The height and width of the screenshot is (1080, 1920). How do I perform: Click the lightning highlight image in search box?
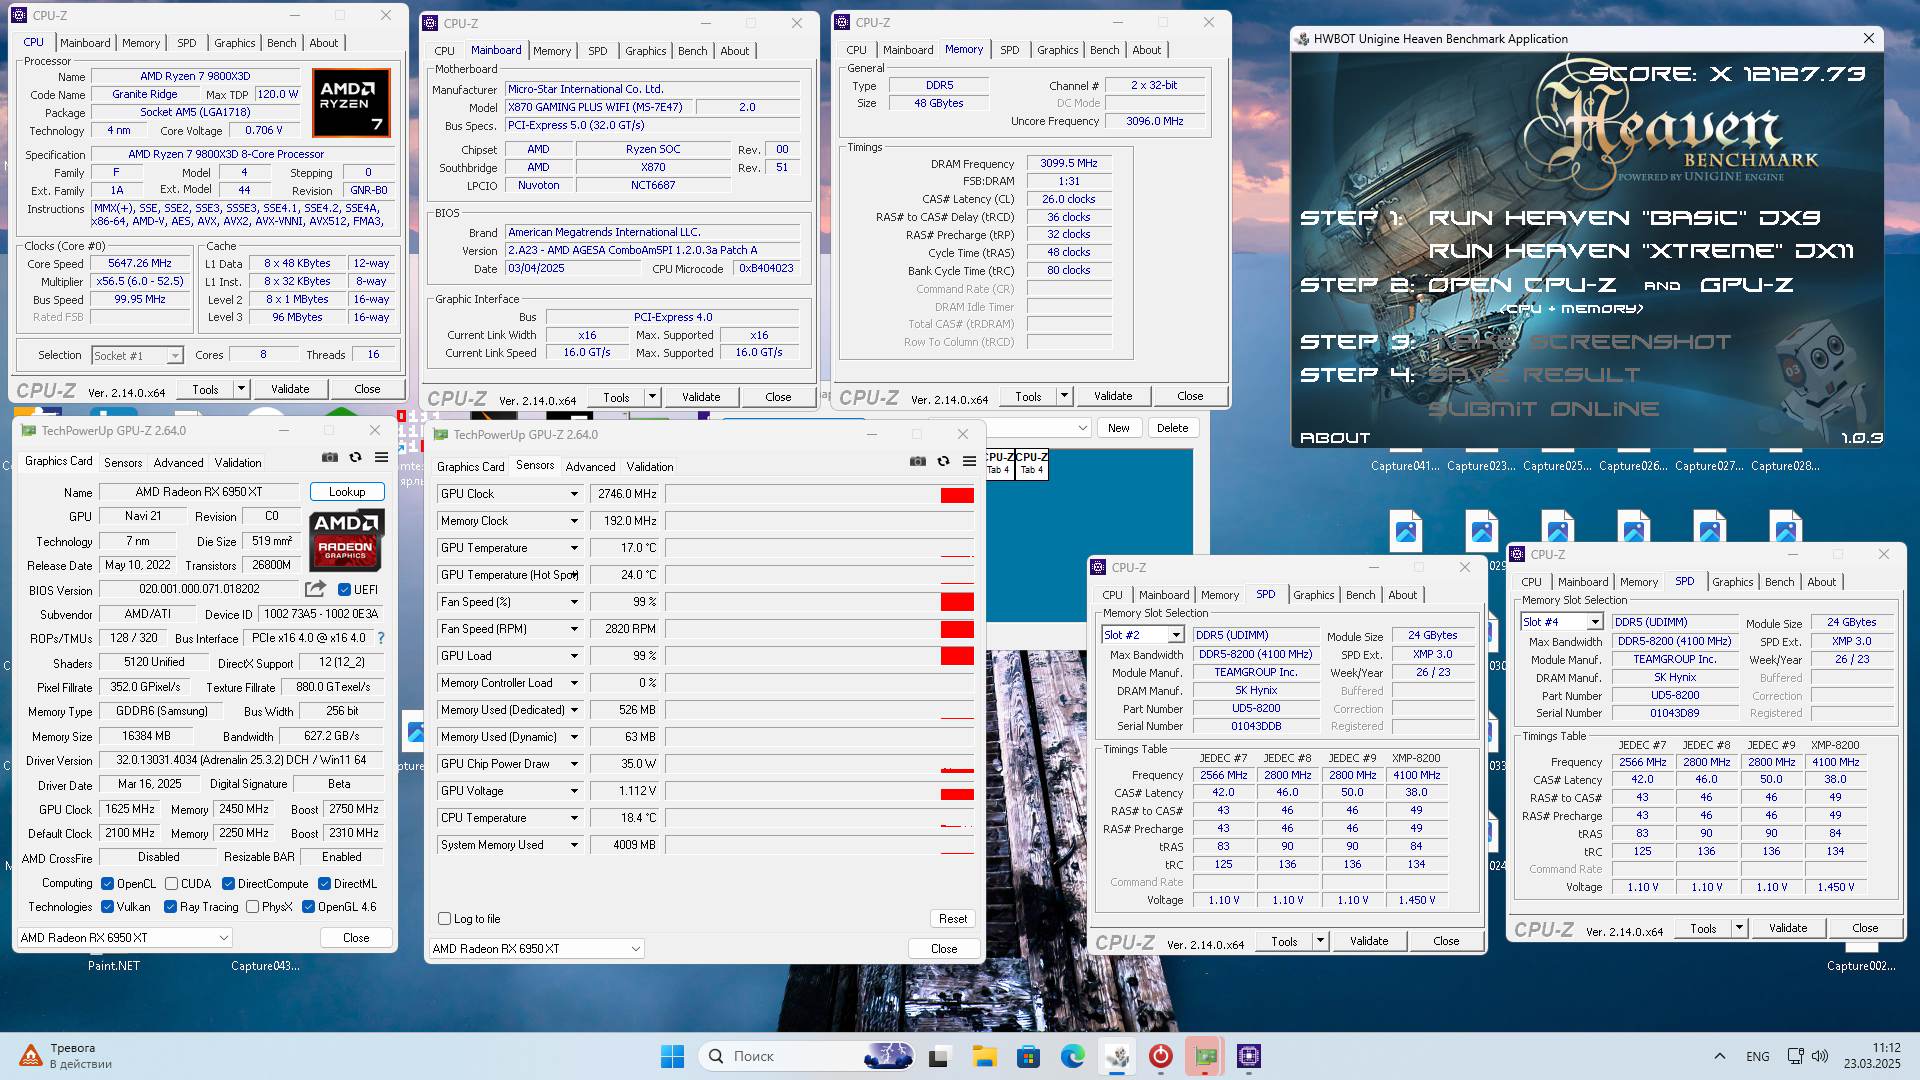coord(888,1056)
